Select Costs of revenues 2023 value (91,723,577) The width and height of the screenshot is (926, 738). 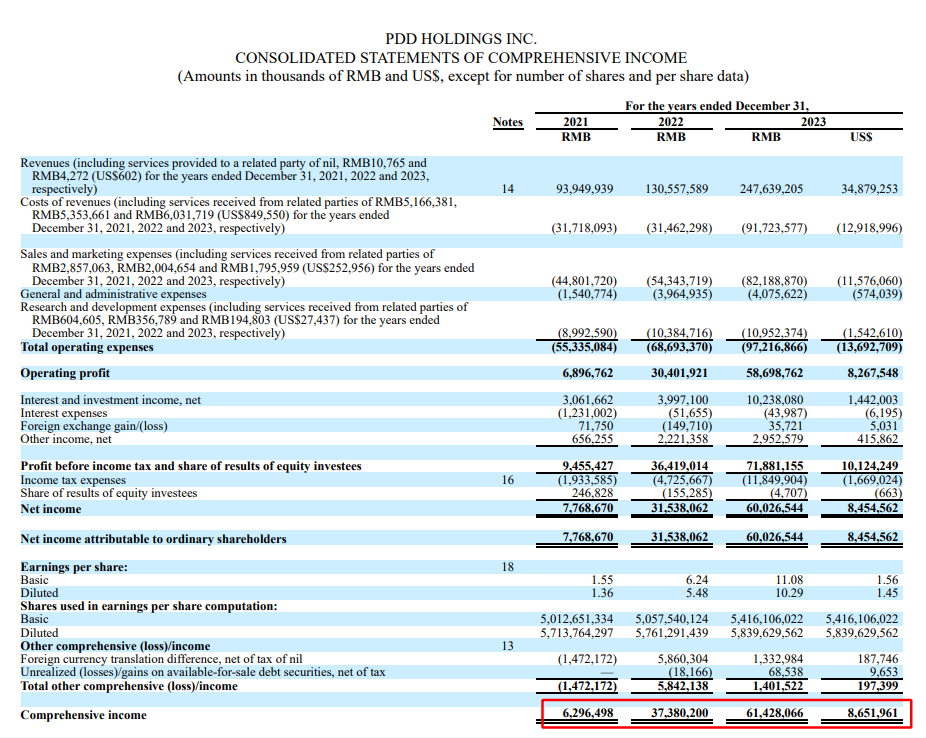point(774,228)
